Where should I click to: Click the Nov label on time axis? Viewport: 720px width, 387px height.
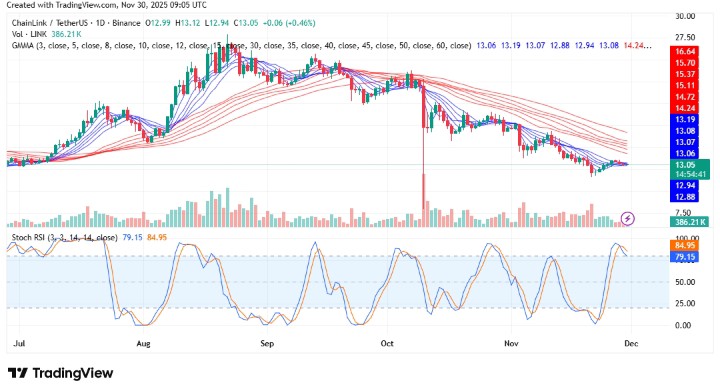click(511, 343)
